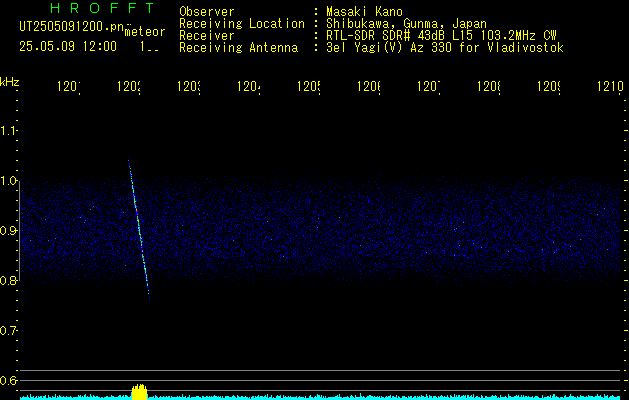Screen dimensions: 629x400
Task: Click the 1206 time axis marker
Action: [369, 86]
